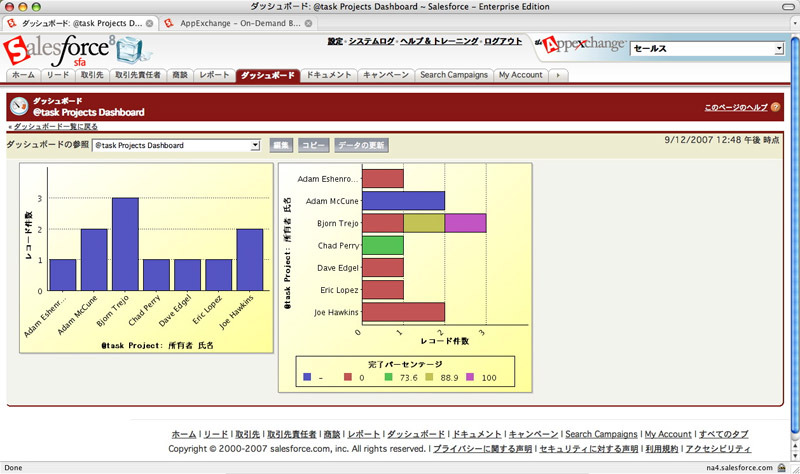Image resolution: width=800 pixels, height=474 pixels.
Task: Select the ダッシュボード tab
Action: pyautogui.click(x=268, y=76)
